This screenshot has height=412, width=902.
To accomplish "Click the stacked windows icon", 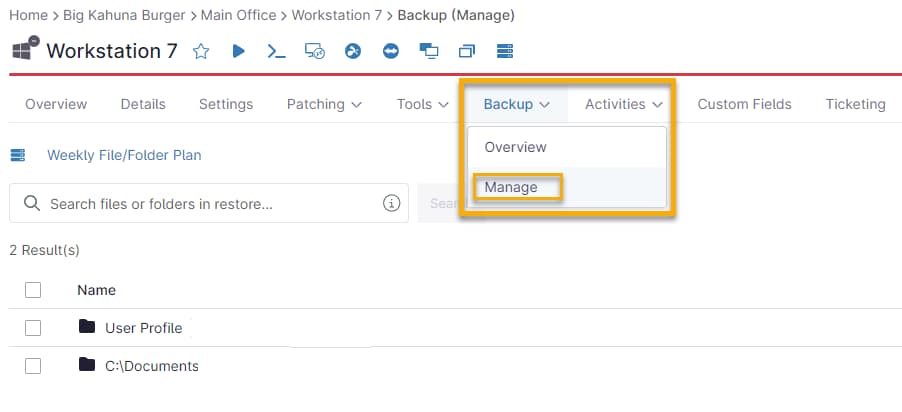I will 467,51.
